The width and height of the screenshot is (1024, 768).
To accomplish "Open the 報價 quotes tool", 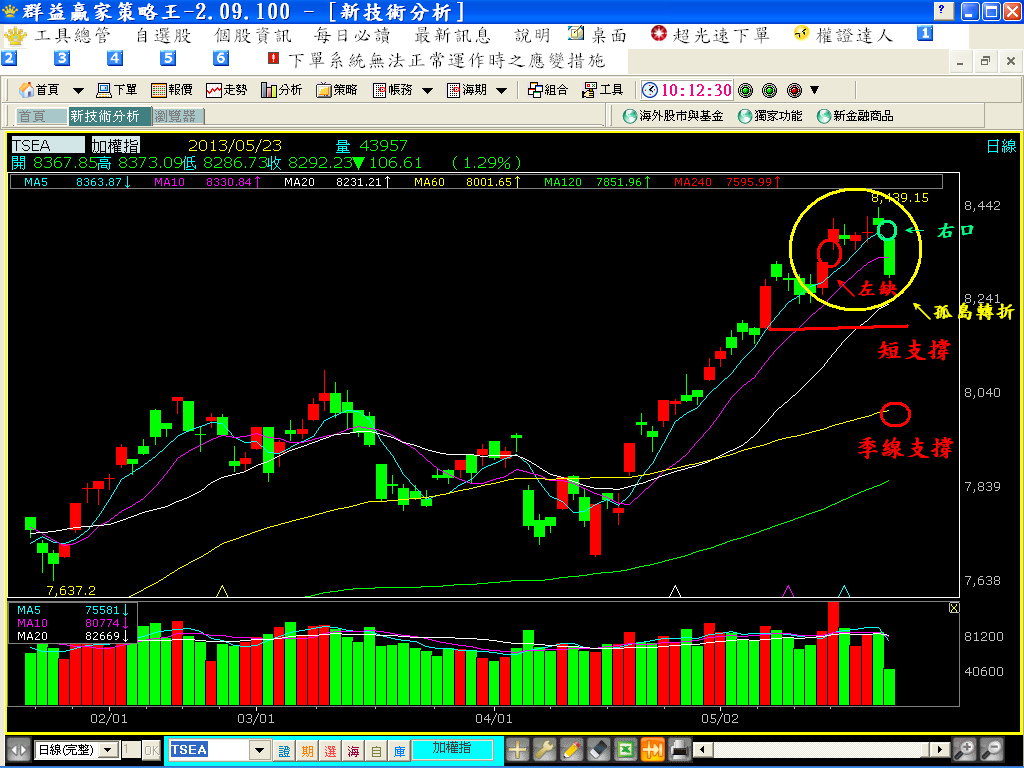I will tap(172, 90).
